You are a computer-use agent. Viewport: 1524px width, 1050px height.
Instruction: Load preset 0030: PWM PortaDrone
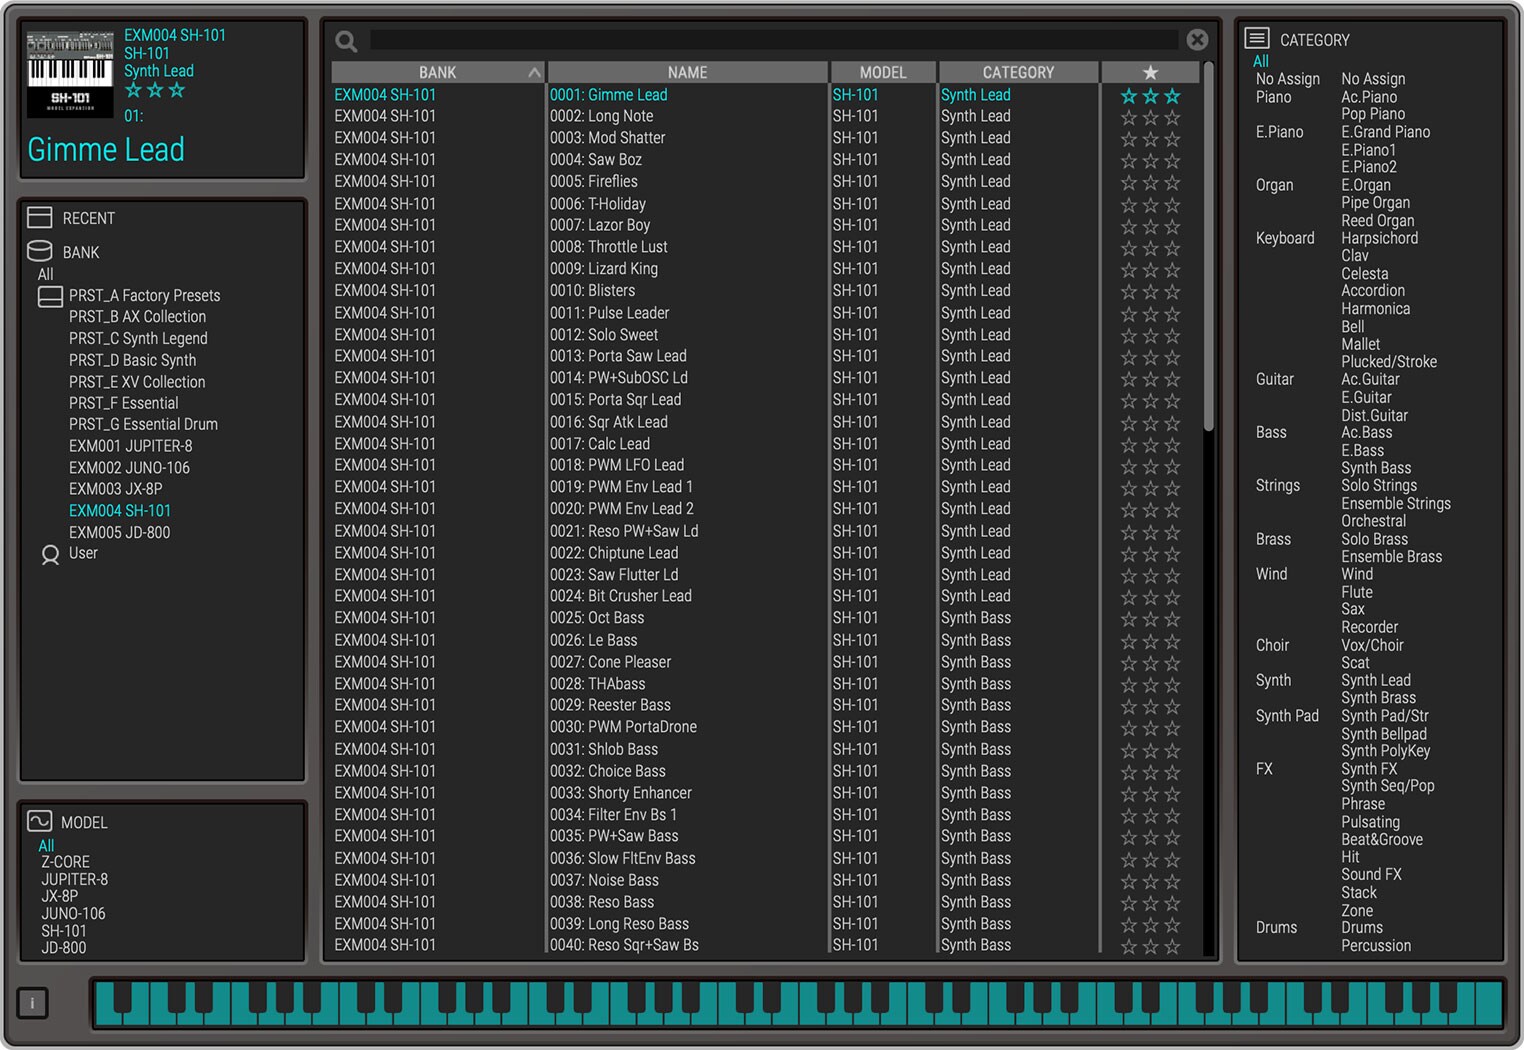click(x=623, y=727)
